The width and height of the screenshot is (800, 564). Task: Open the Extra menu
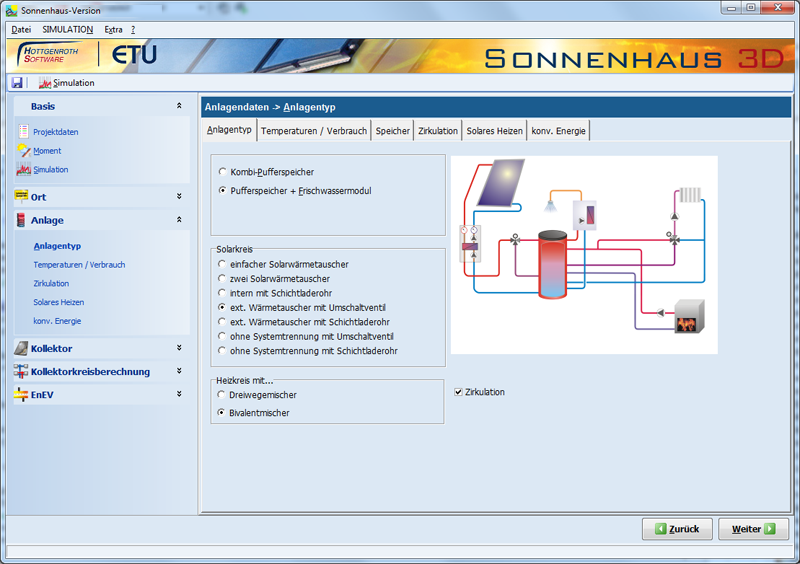point(113,30)
